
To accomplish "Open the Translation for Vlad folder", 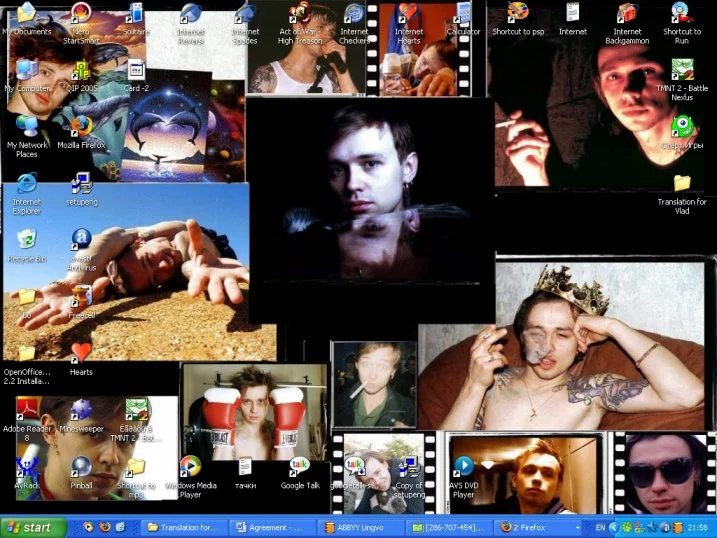I will click(x=681, y=184).
